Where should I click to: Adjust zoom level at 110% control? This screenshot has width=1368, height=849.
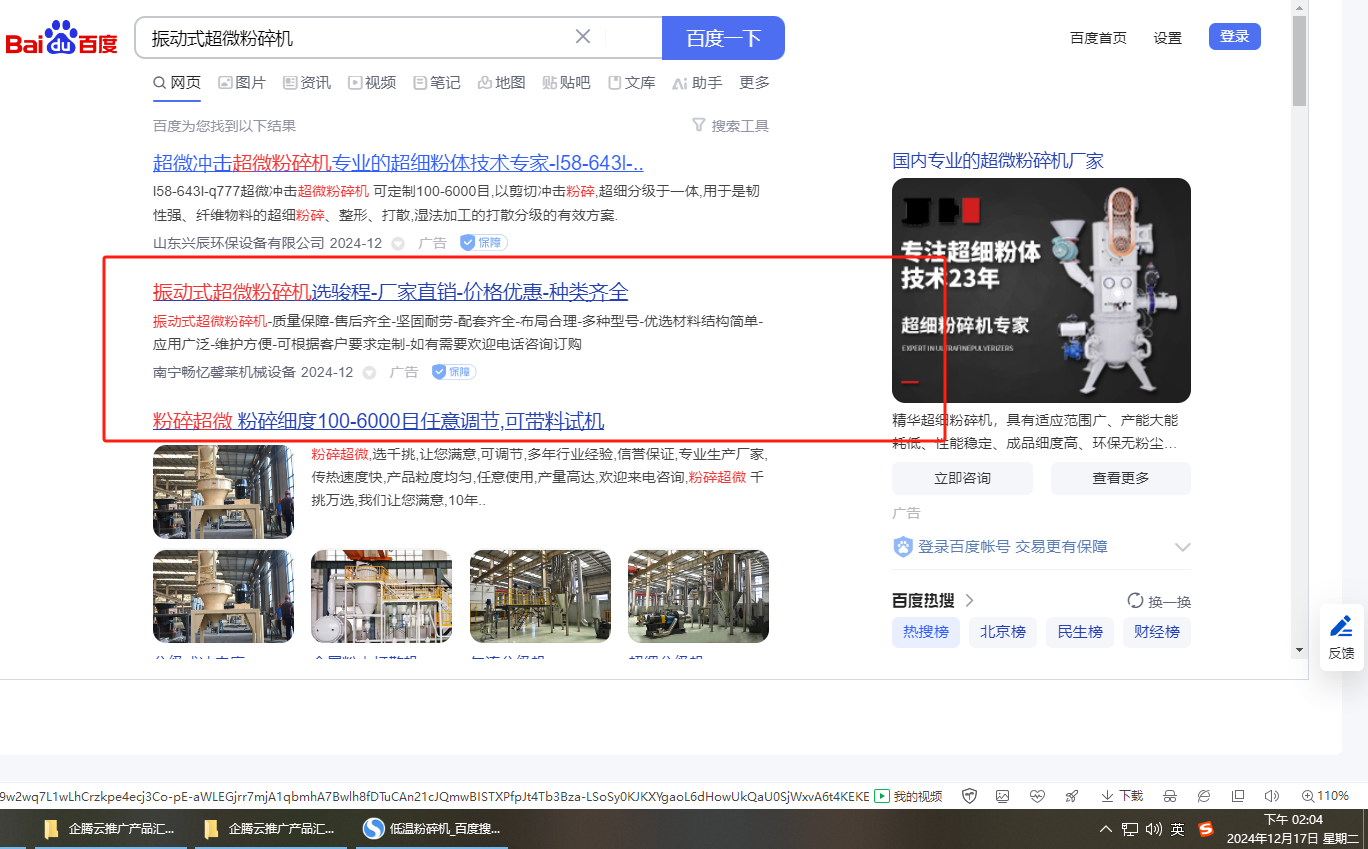coord(1327,796)
